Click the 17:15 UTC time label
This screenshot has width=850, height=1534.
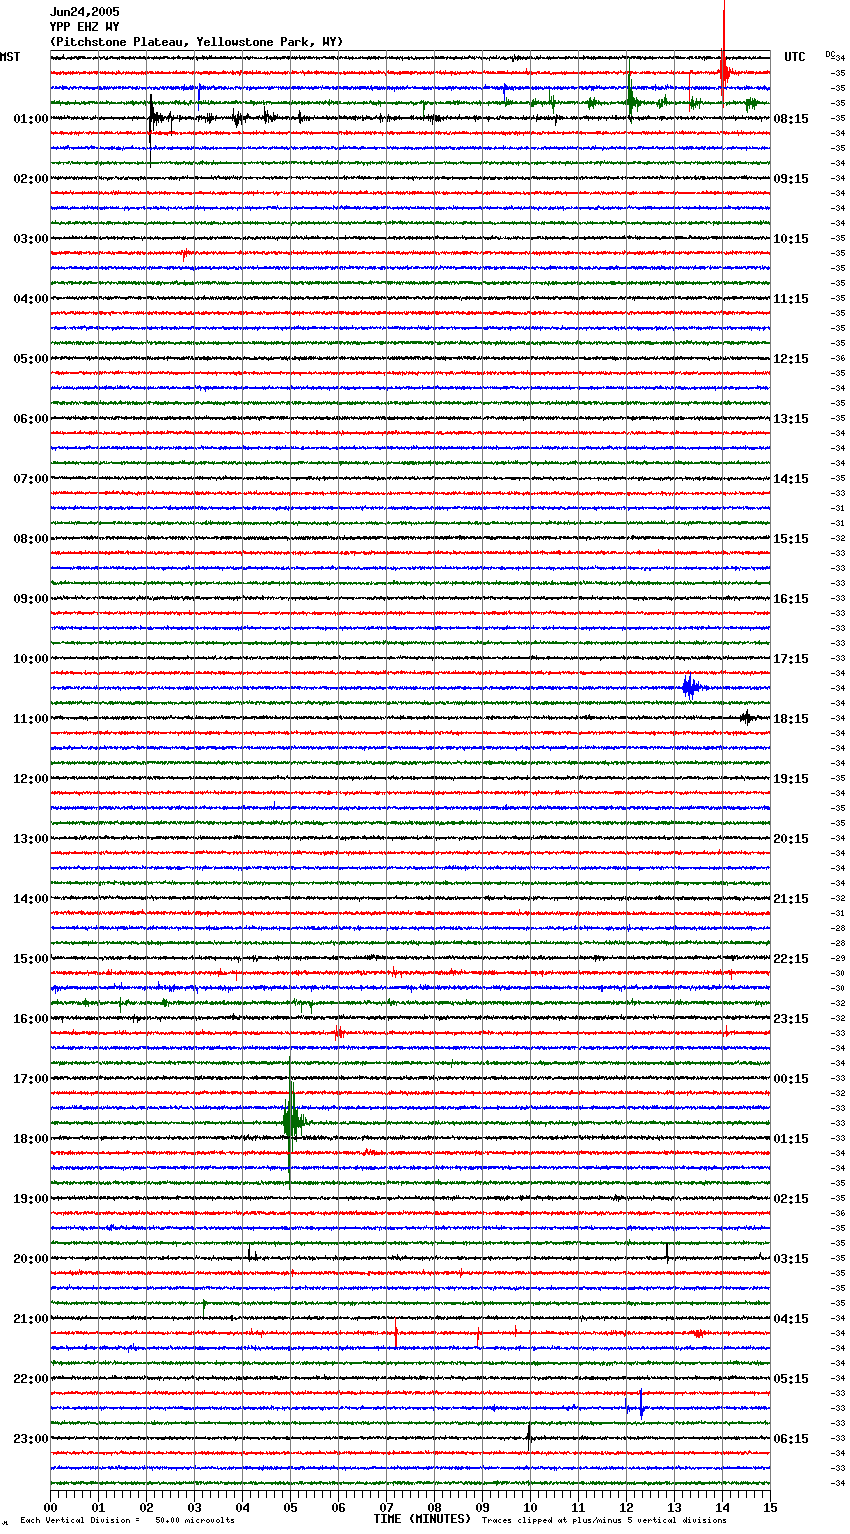click(x=791, y=659)
